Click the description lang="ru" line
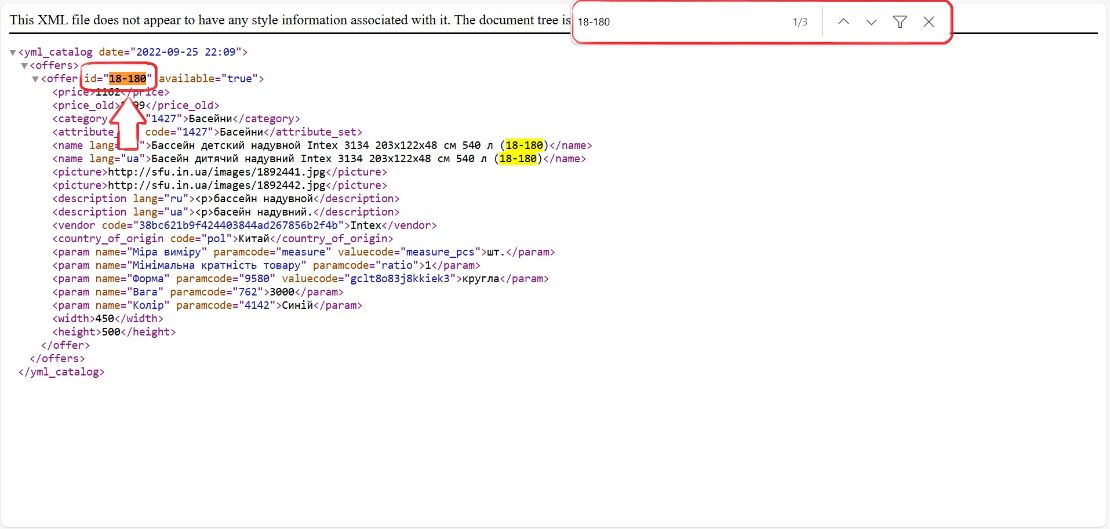 (x=225, y=198)
